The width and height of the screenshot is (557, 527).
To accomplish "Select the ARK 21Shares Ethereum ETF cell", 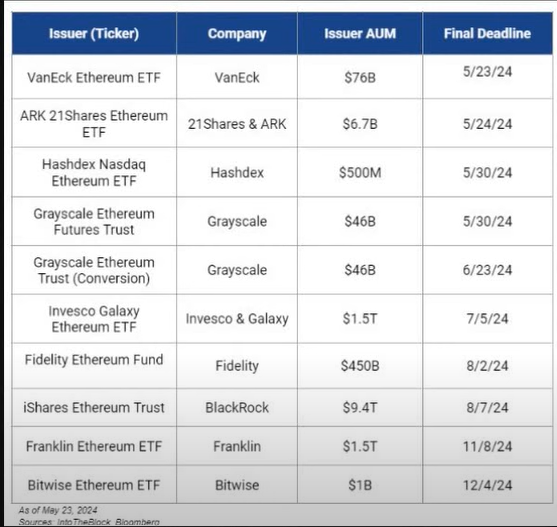I will pos(94,124).
